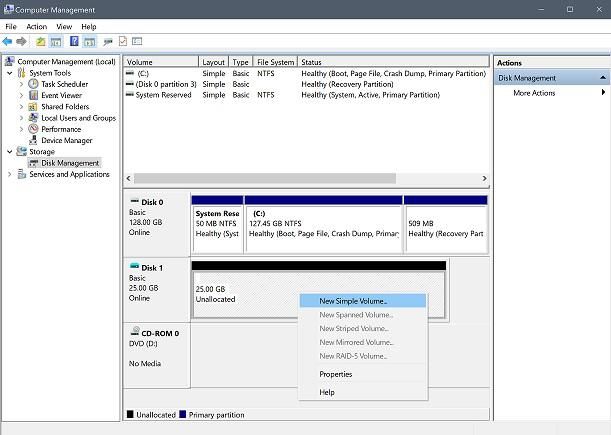Click the blue Help question mark icon
Viewport: 611px width, 435px height.
click(74, 41)
